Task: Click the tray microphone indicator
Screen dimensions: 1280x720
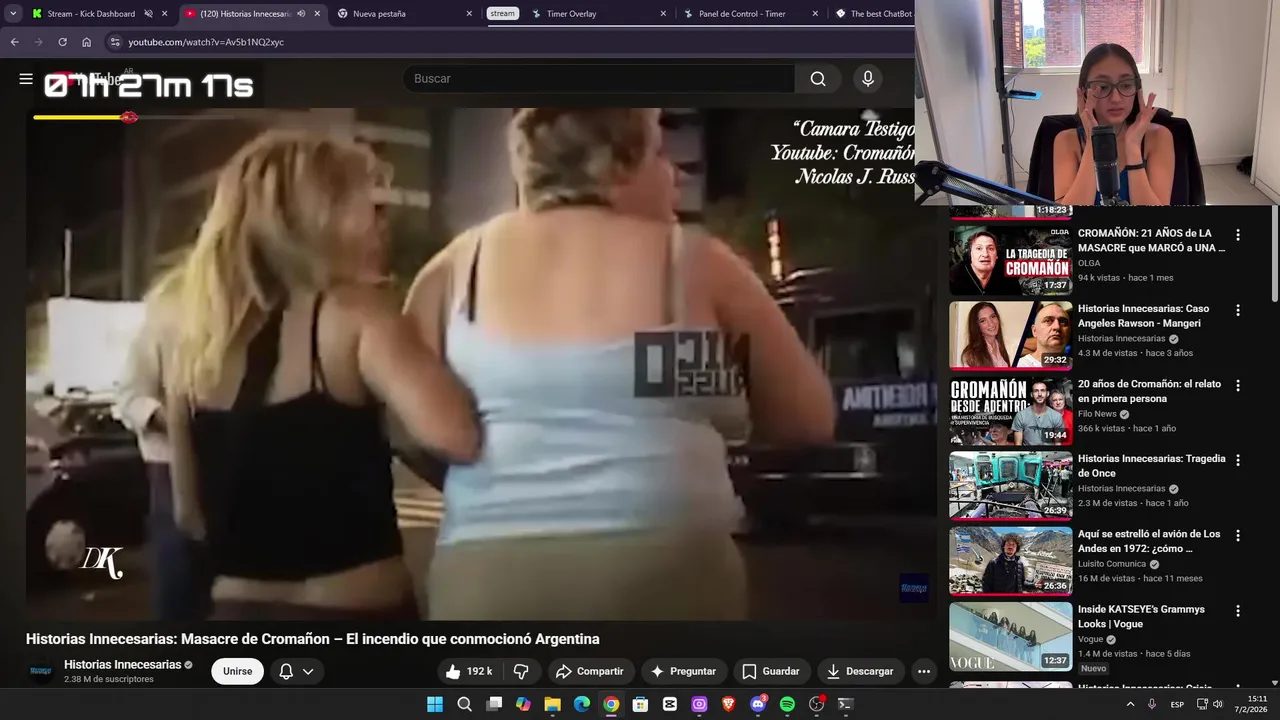Action: click(1152, 704)
